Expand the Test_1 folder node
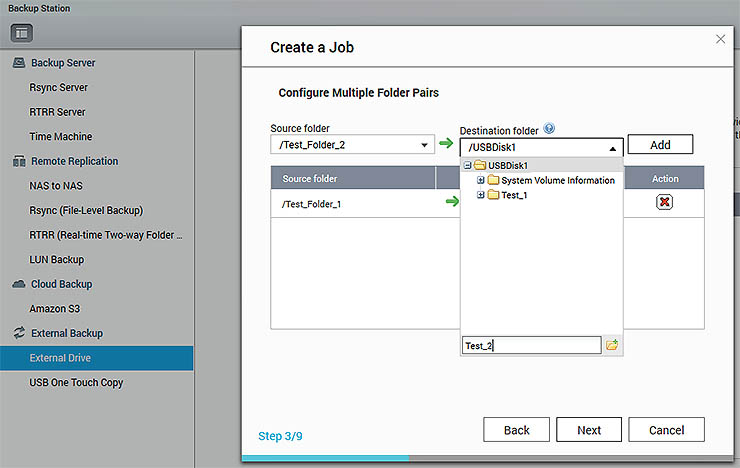The width and height of the screenshot is (740, 468). [481, 195]
